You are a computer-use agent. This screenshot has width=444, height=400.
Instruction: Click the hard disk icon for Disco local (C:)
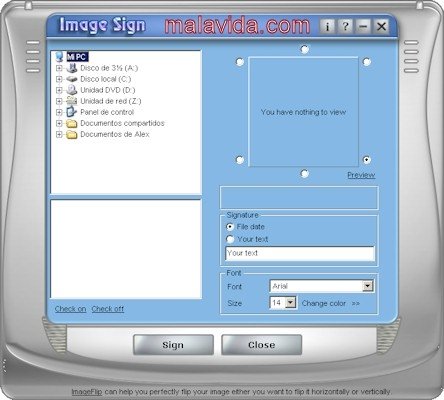pyautogui.click(x=72, y=79)
